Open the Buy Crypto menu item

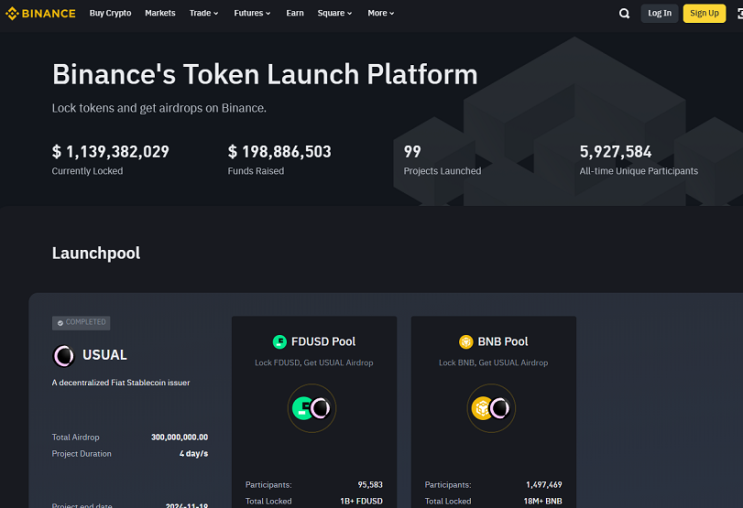pyautogui.click(x=110, y=13)
